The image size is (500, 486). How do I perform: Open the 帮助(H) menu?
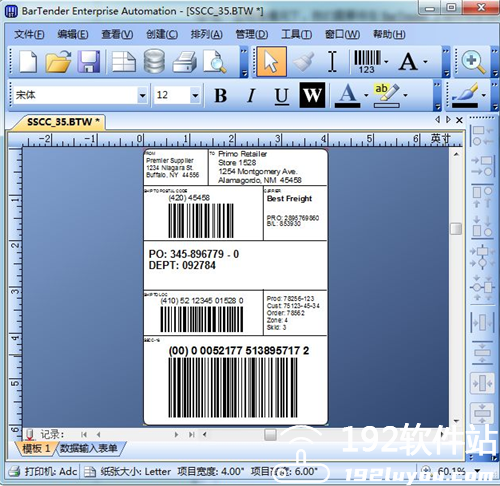tap(389, 34)
